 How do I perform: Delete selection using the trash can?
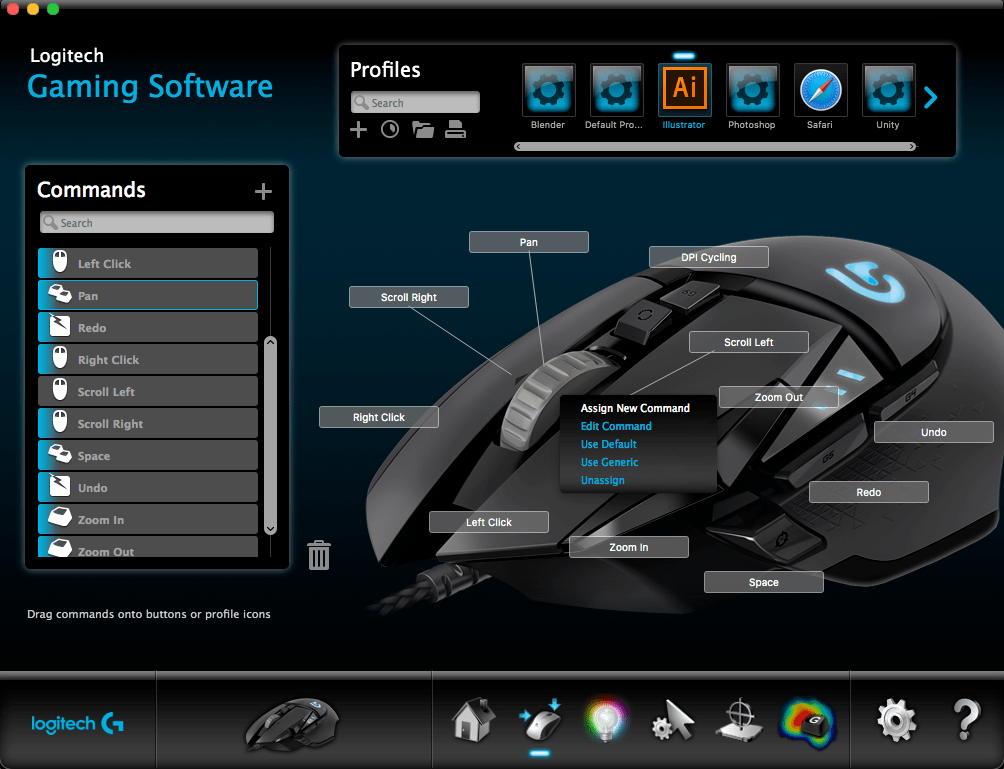[319, 554]
